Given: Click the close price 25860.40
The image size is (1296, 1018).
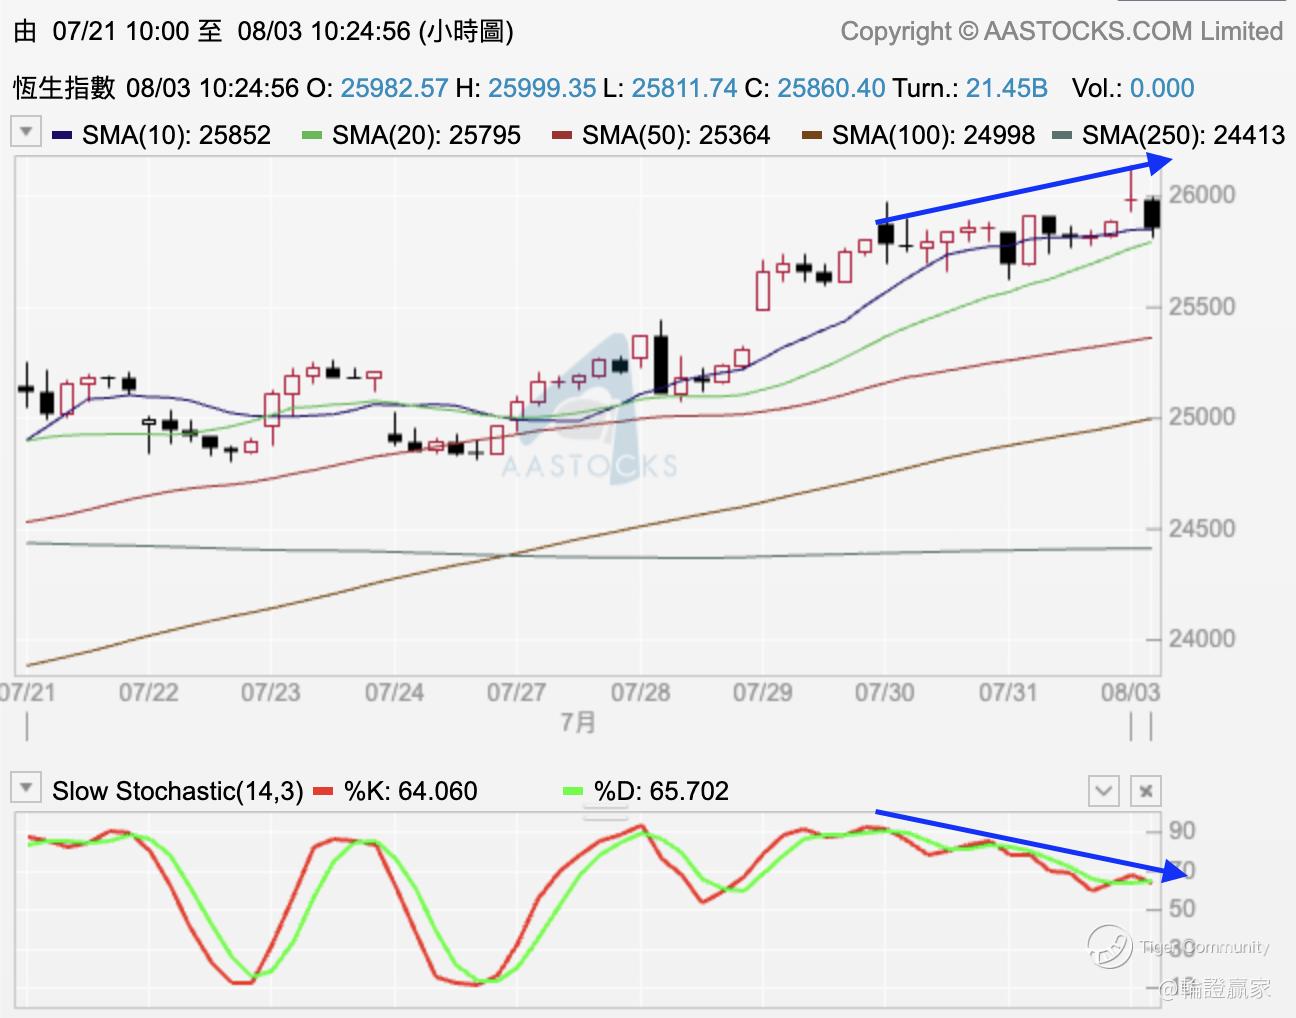Looking at the screenshot, I should point(831,88).
